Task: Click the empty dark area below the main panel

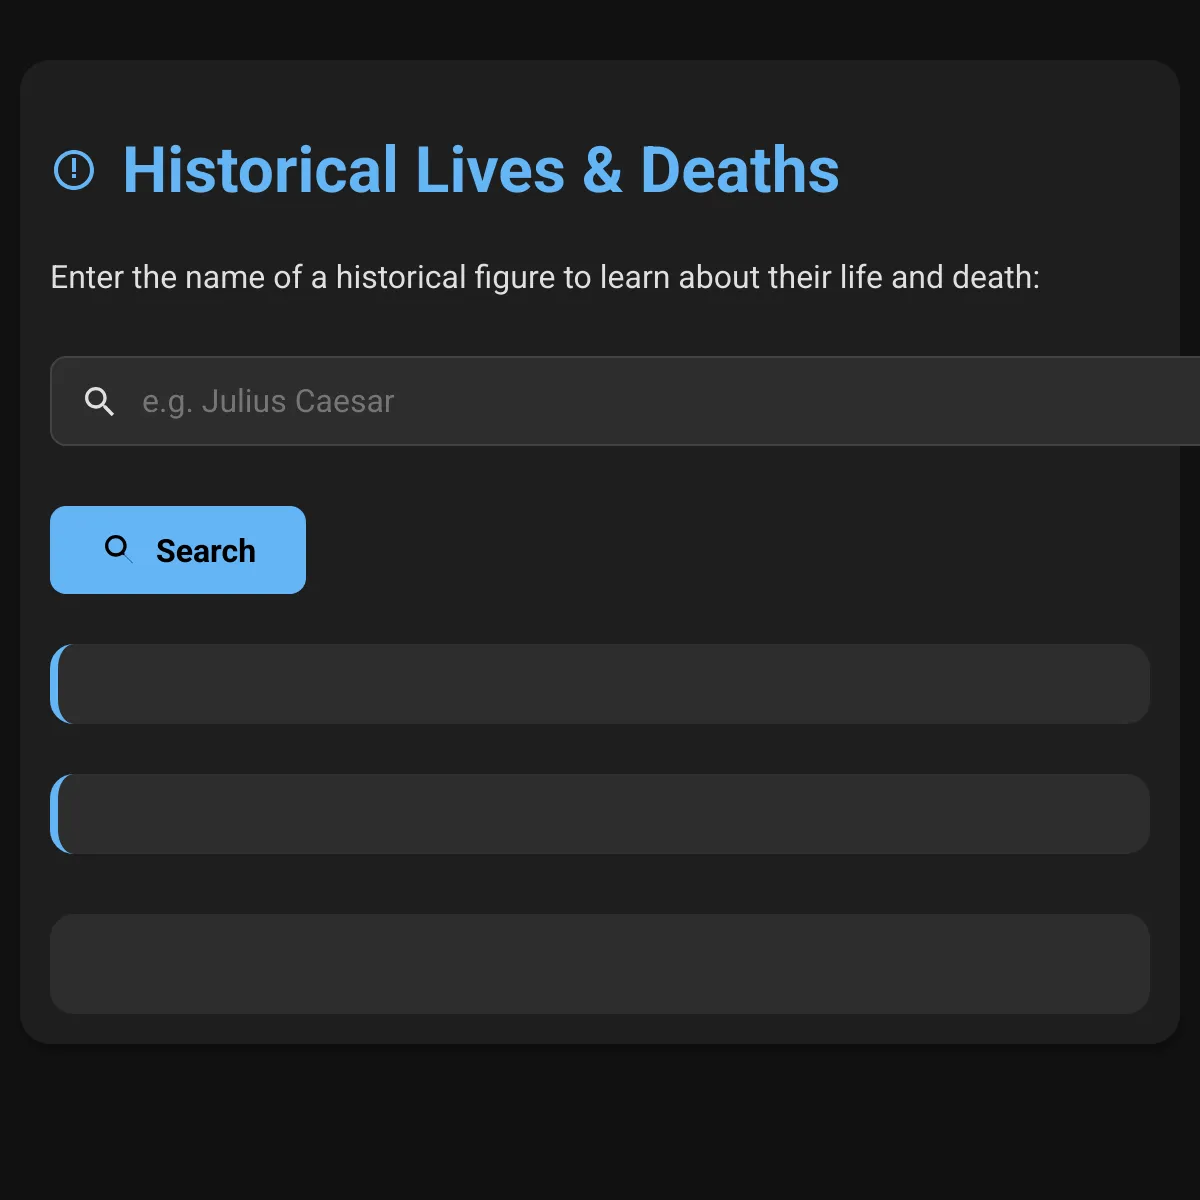Action: click(600, 1122)
